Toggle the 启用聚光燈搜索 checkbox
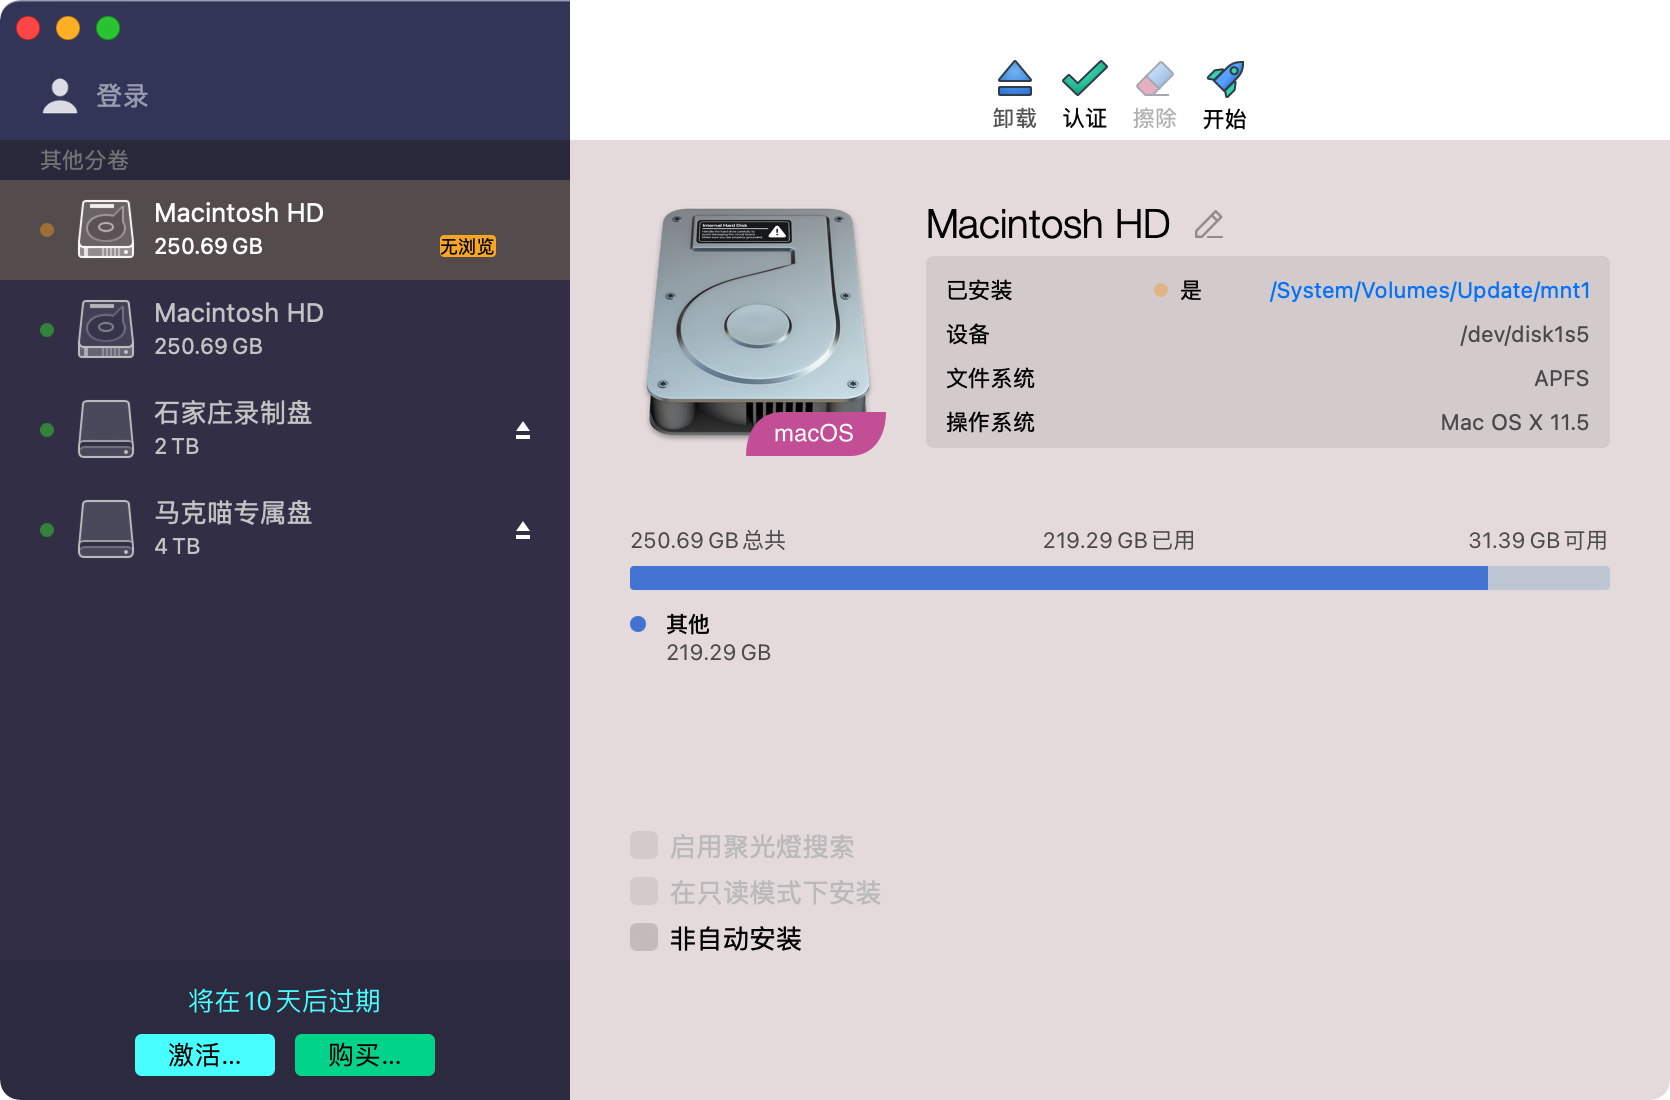This screenshot has width=1670, height=1100. (644, 845)
